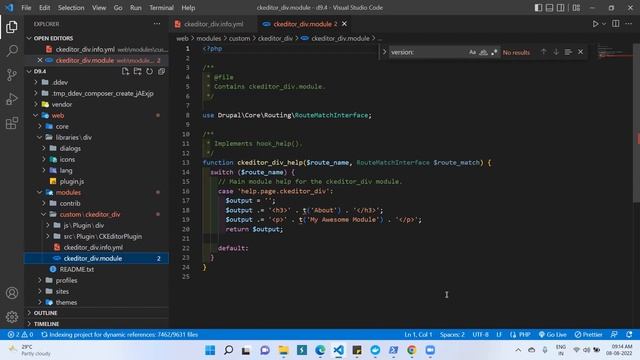The height and width of the screenshot is (360, 640).
Task: Toggle find in selection
Action: (x=568, y=52)
